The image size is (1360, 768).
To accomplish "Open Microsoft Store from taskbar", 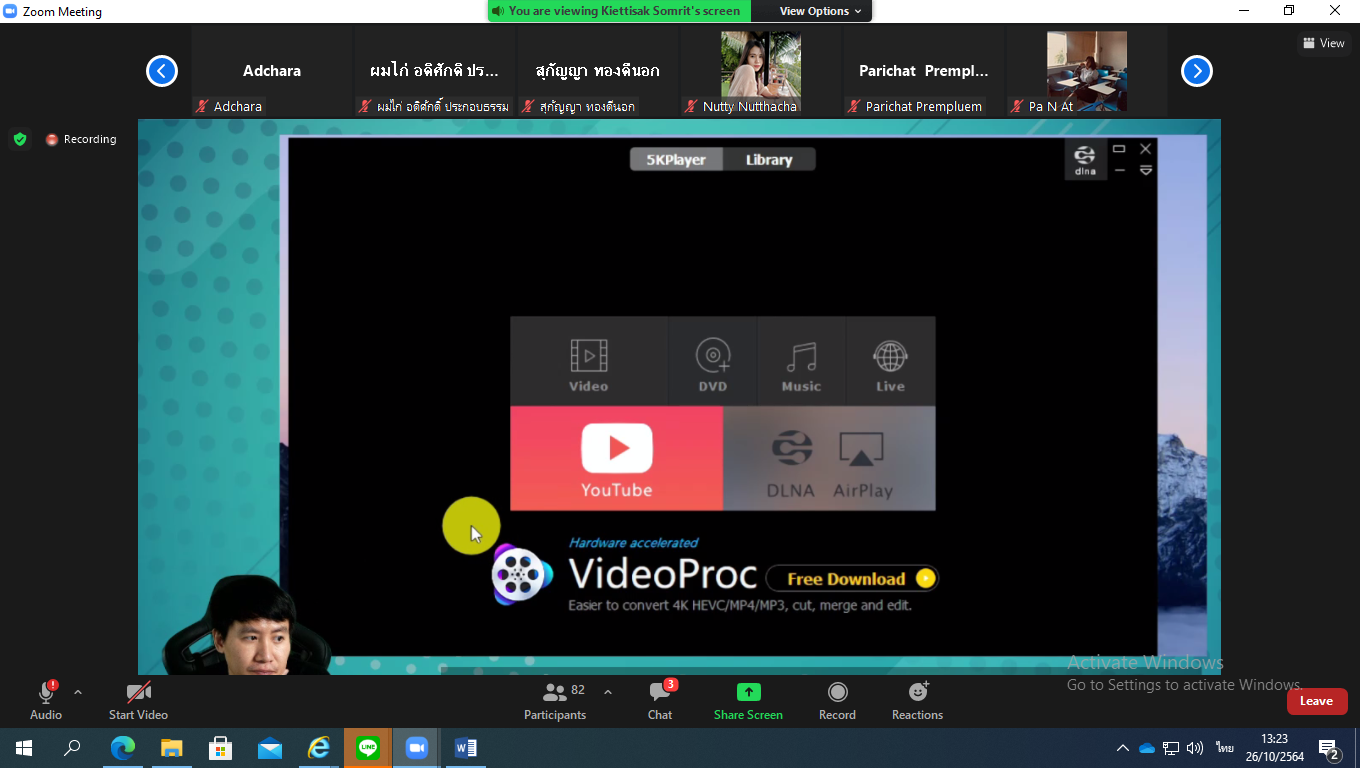I will click(220, 747).
